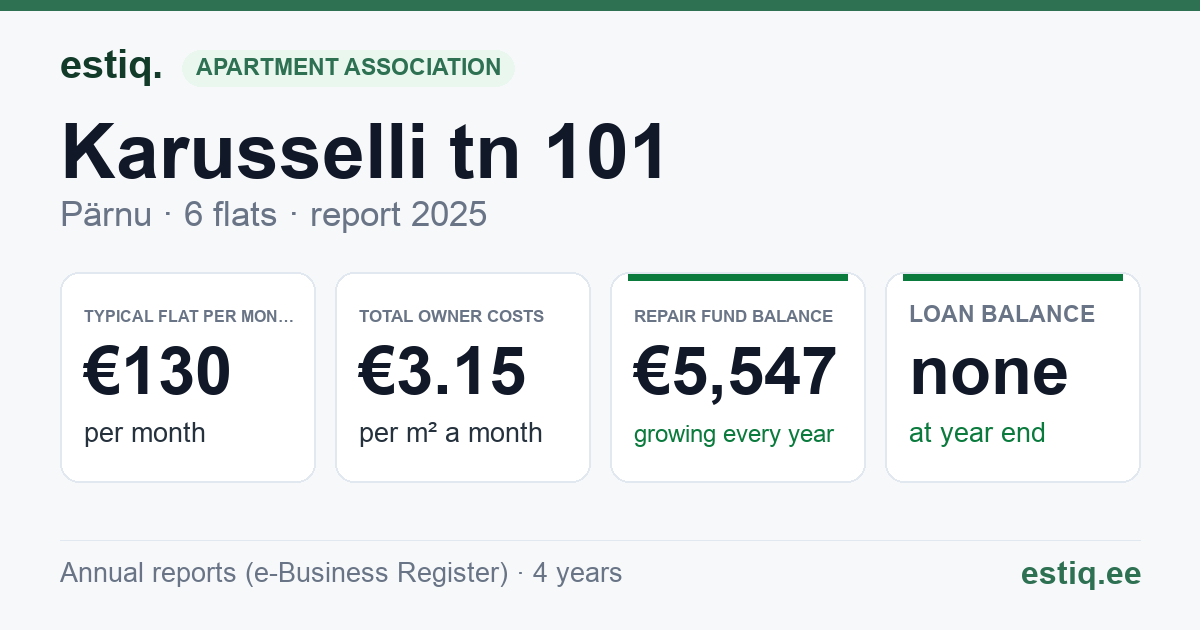Select the APARTMENT ASSOCIATION badge
This screenshot has height=630, width=1200.
pos(348,68)
